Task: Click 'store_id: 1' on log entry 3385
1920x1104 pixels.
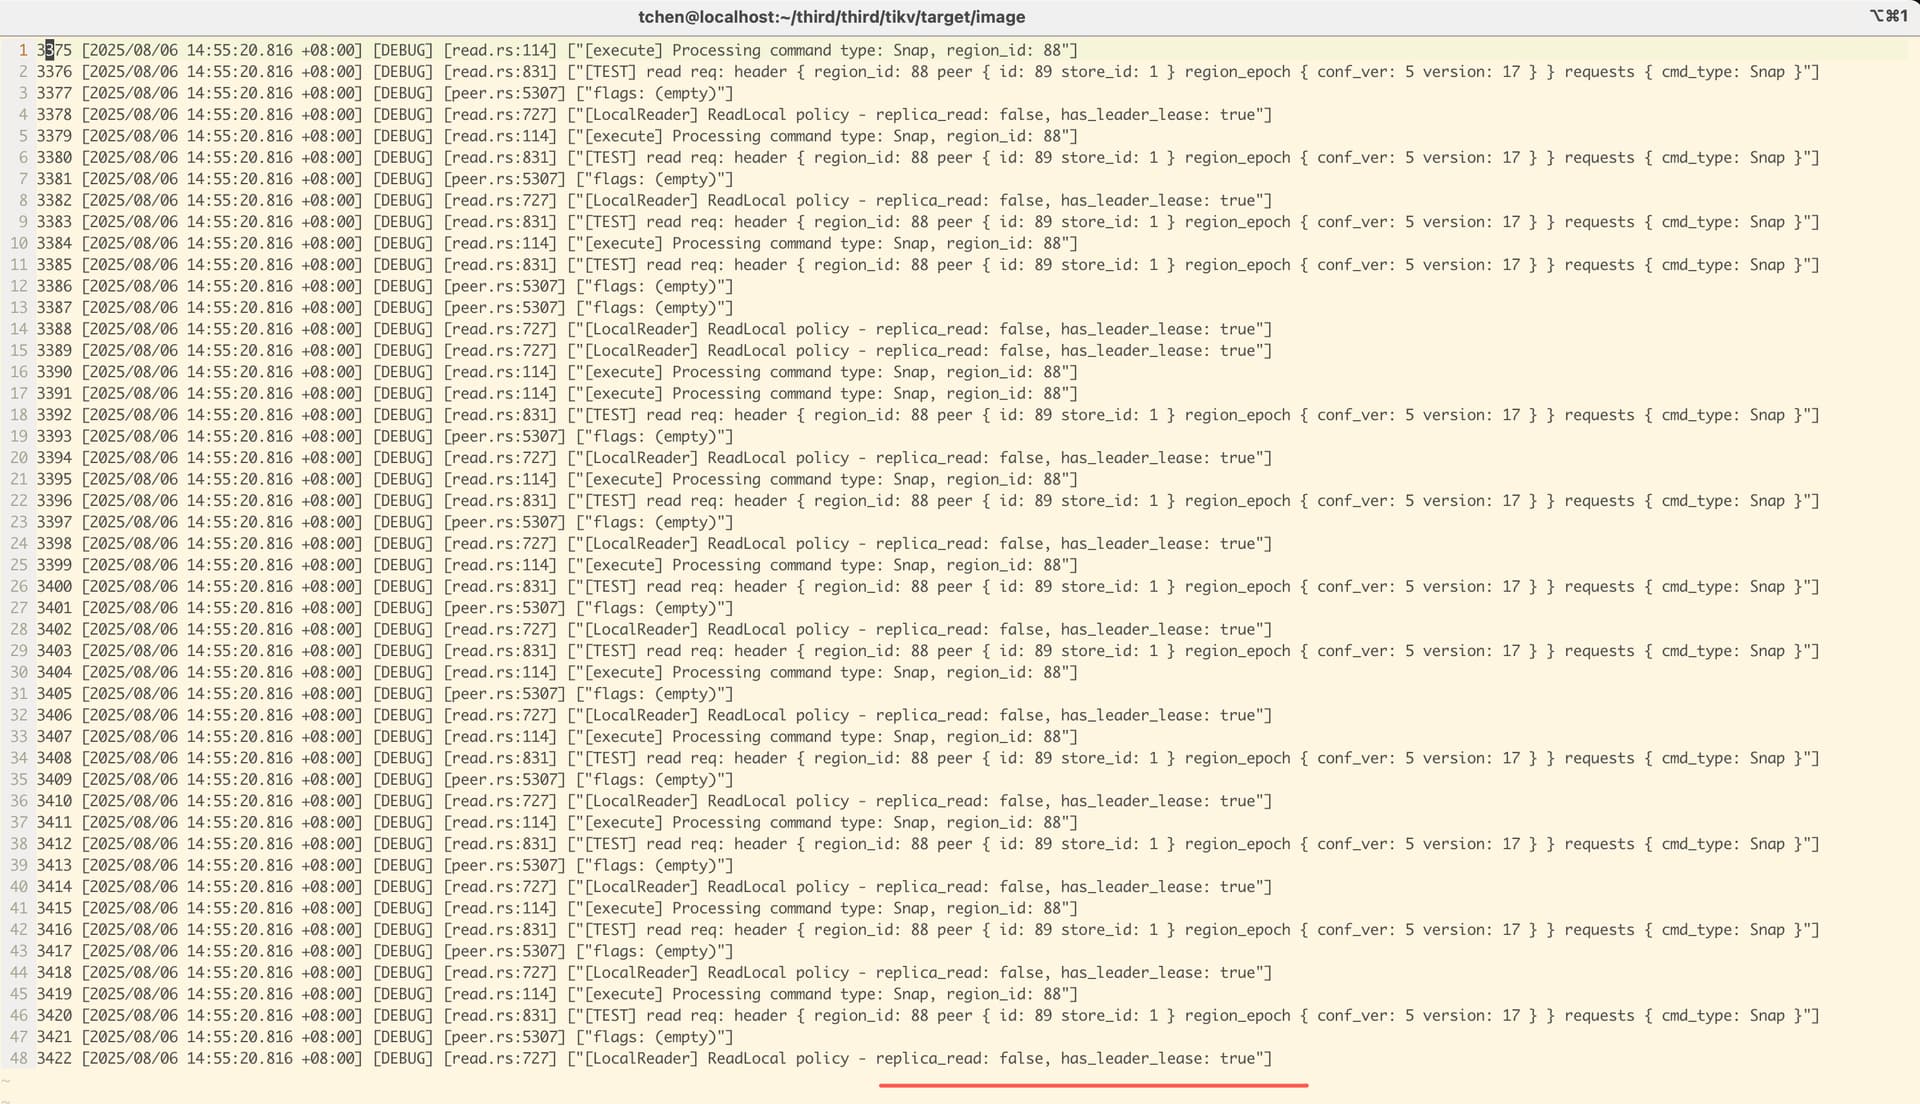Action: (x=1108, y=265)
